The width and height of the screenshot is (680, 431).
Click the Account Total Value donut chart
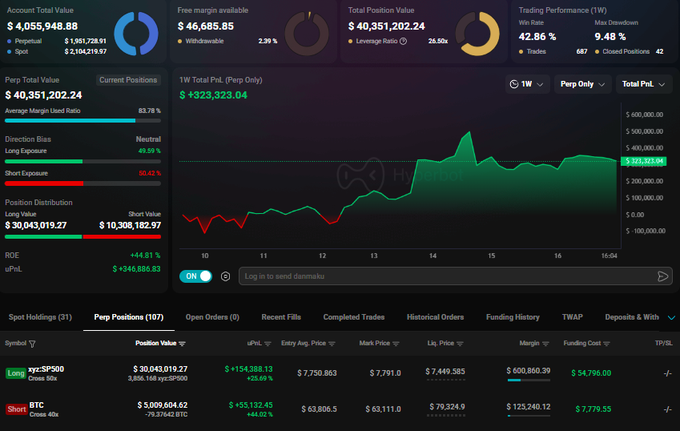tap(136, 33)
